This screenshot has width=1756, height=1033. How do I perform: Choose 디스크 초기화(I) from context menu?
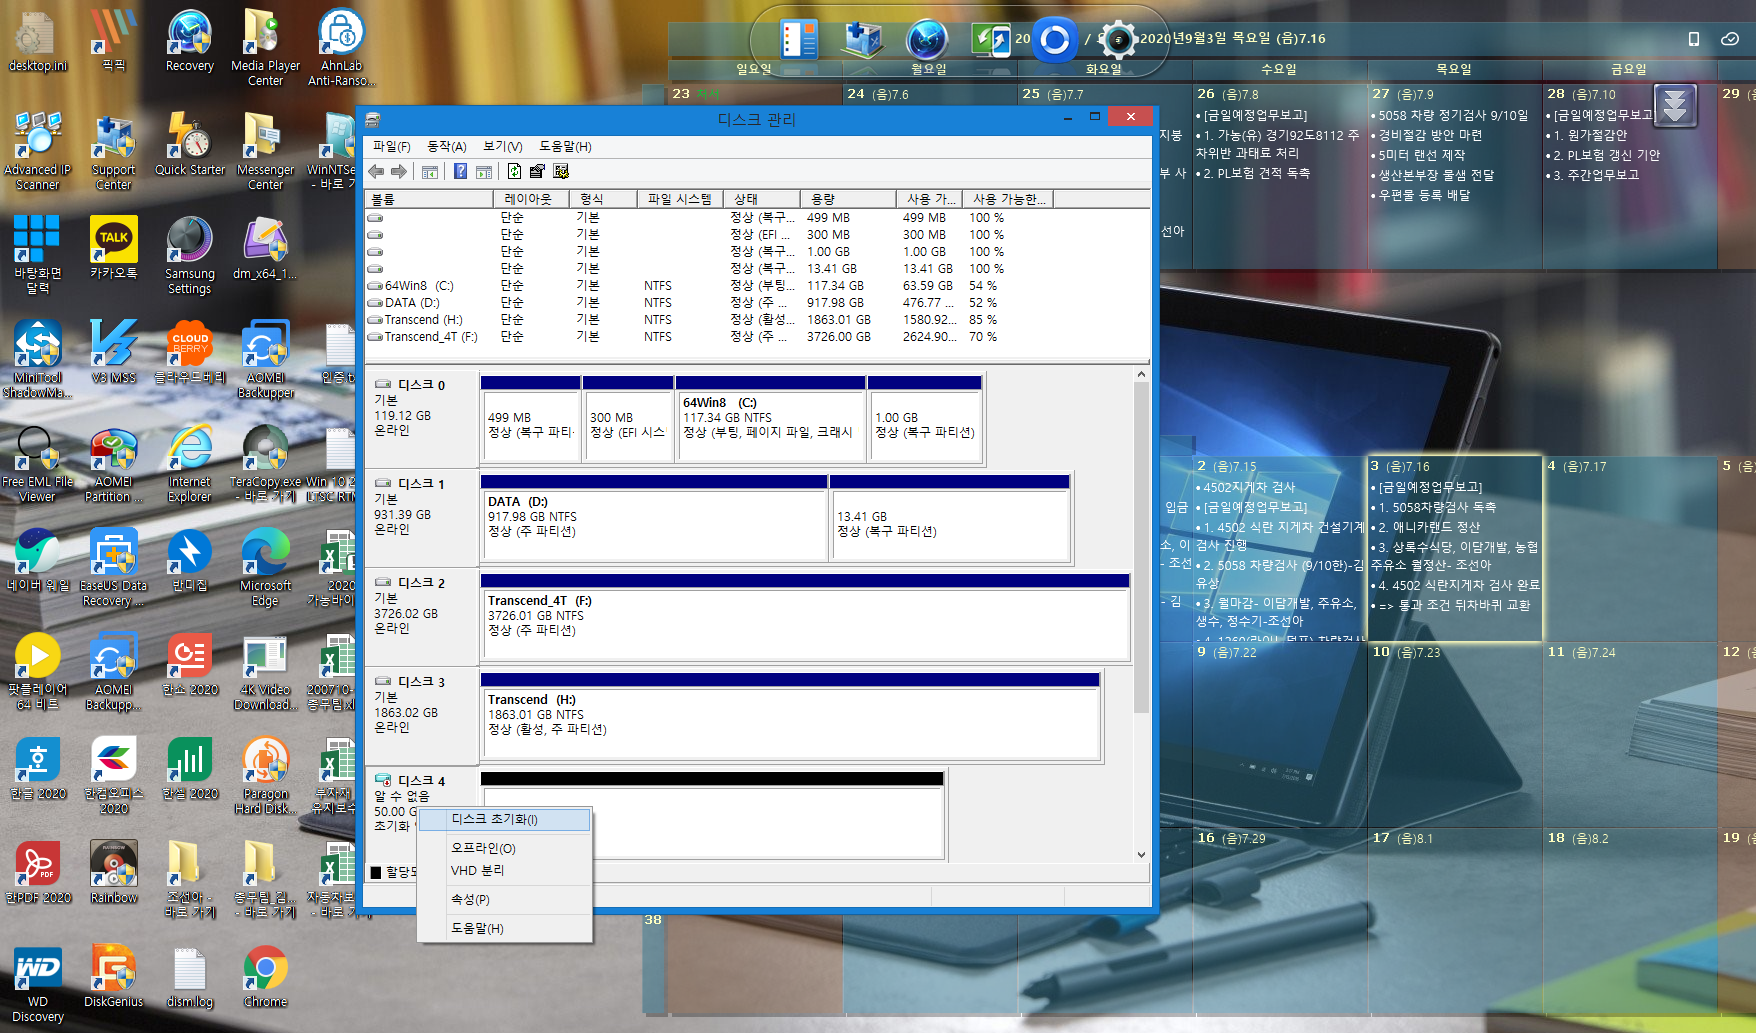pyautogui.click(x=504, y=819)
